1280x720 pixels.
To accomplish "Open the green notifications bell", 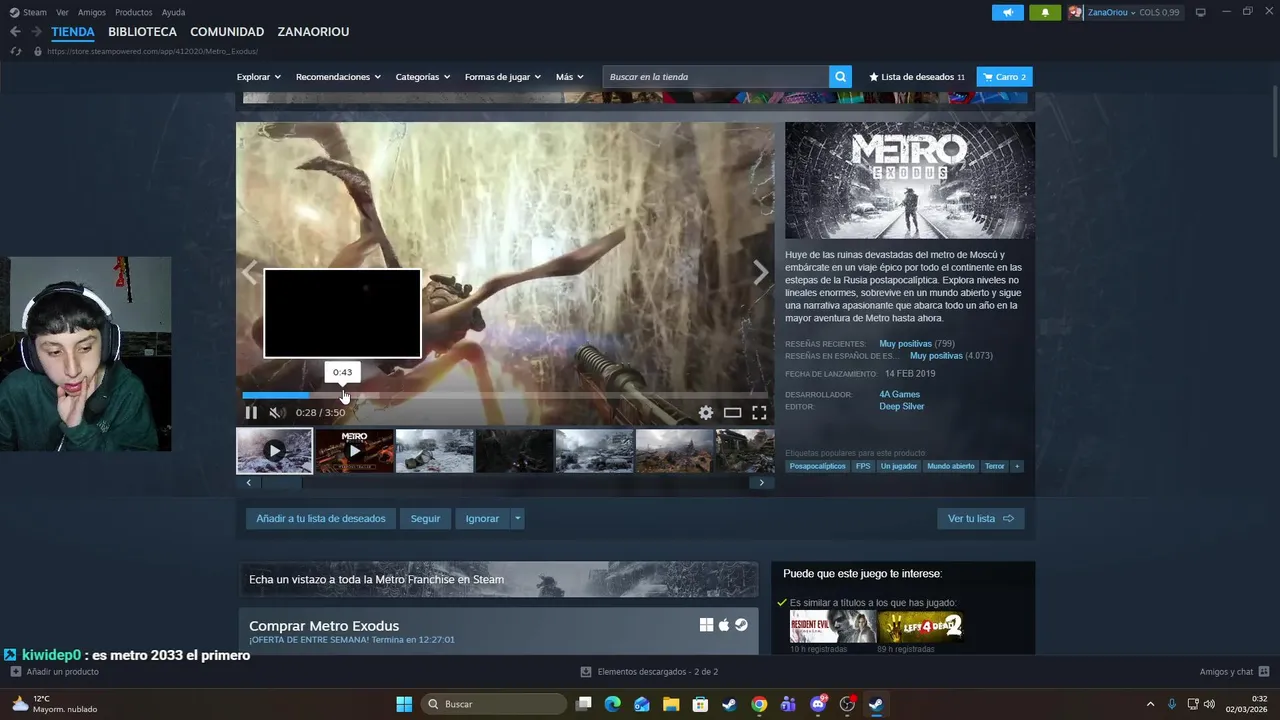I will click(x=1045, y=12).
